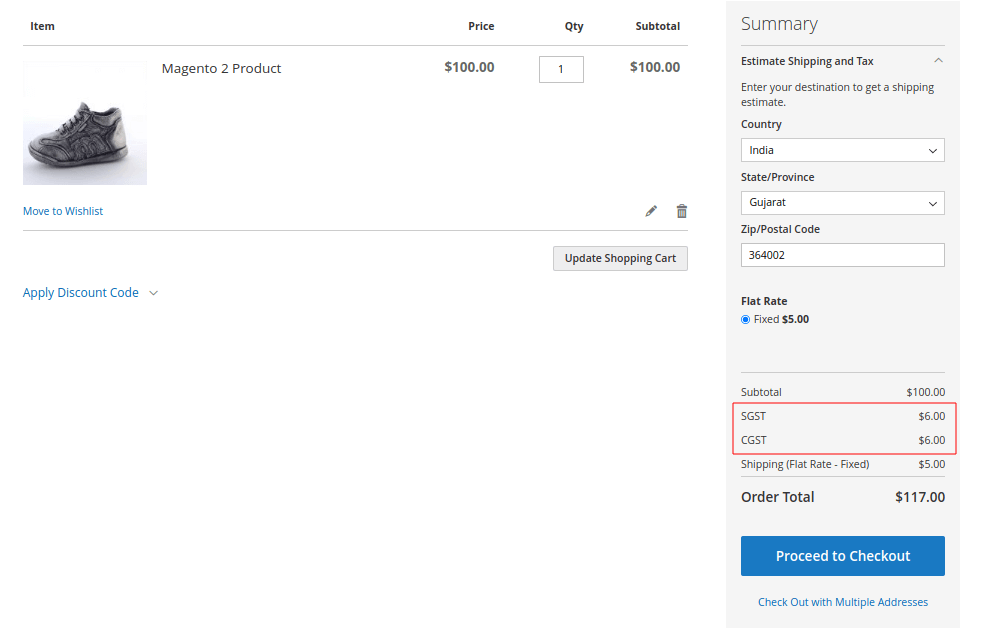The width and height of the screenshot is (983, 634).
Task: Click Update Shopping Cart
Action: pyautogui.click(x=620, y=258)
